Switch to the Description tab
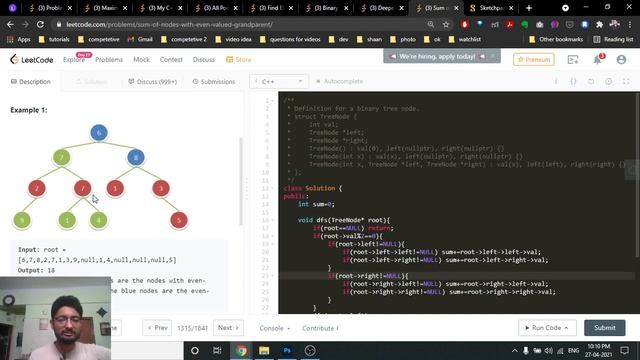Viewport: 640px width, 360px height. tap(31, 82)
